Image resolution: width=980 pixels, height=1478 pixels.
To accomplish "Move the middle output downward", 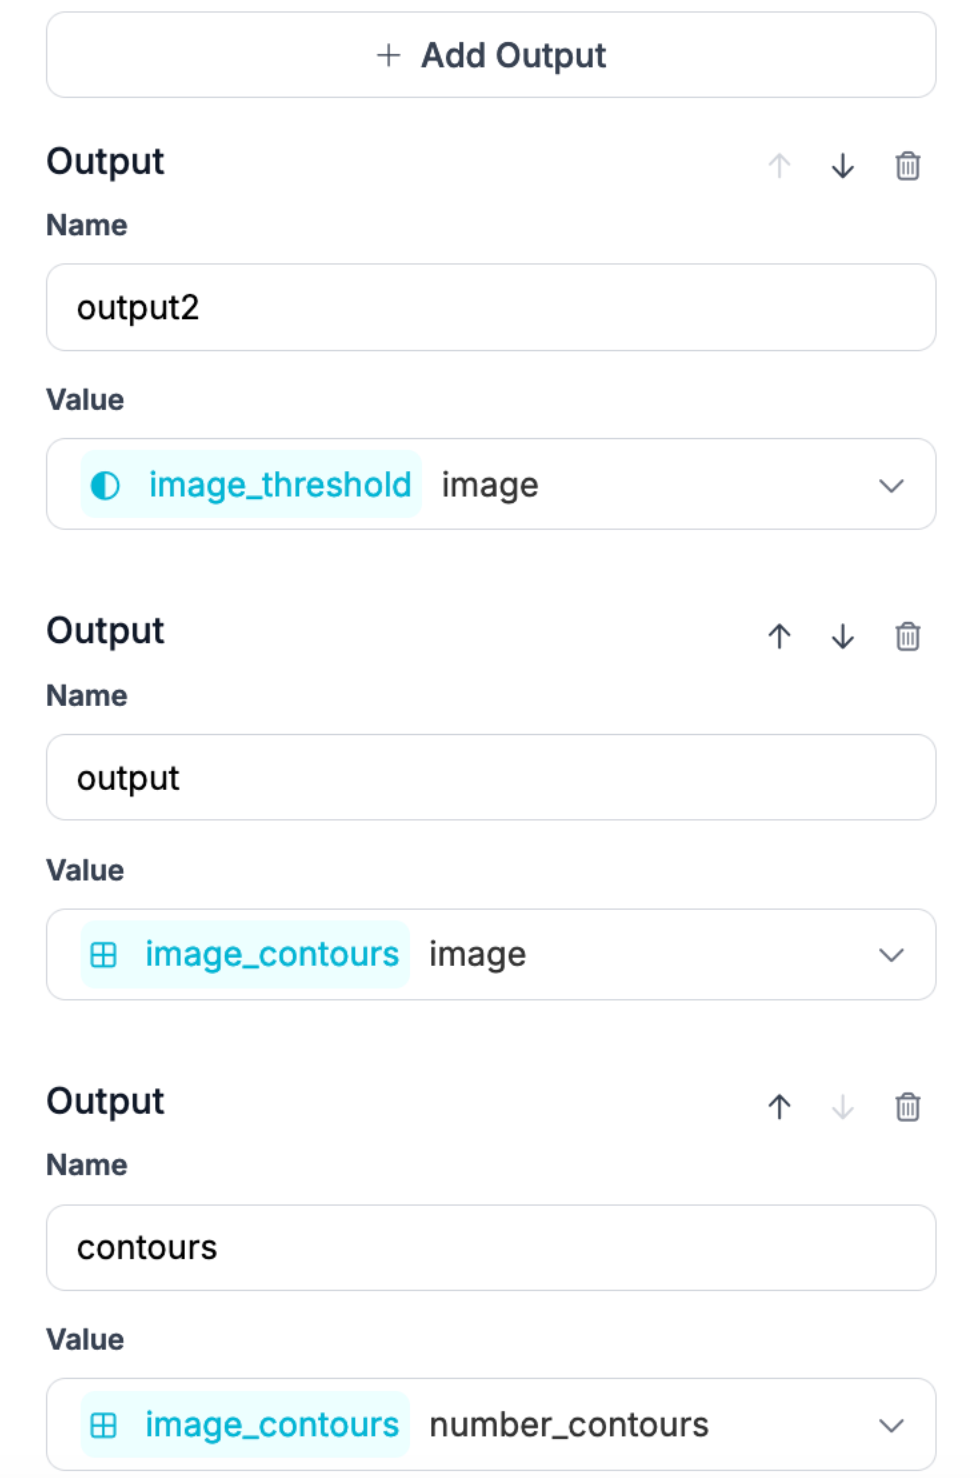I will [x=843, y=637].
